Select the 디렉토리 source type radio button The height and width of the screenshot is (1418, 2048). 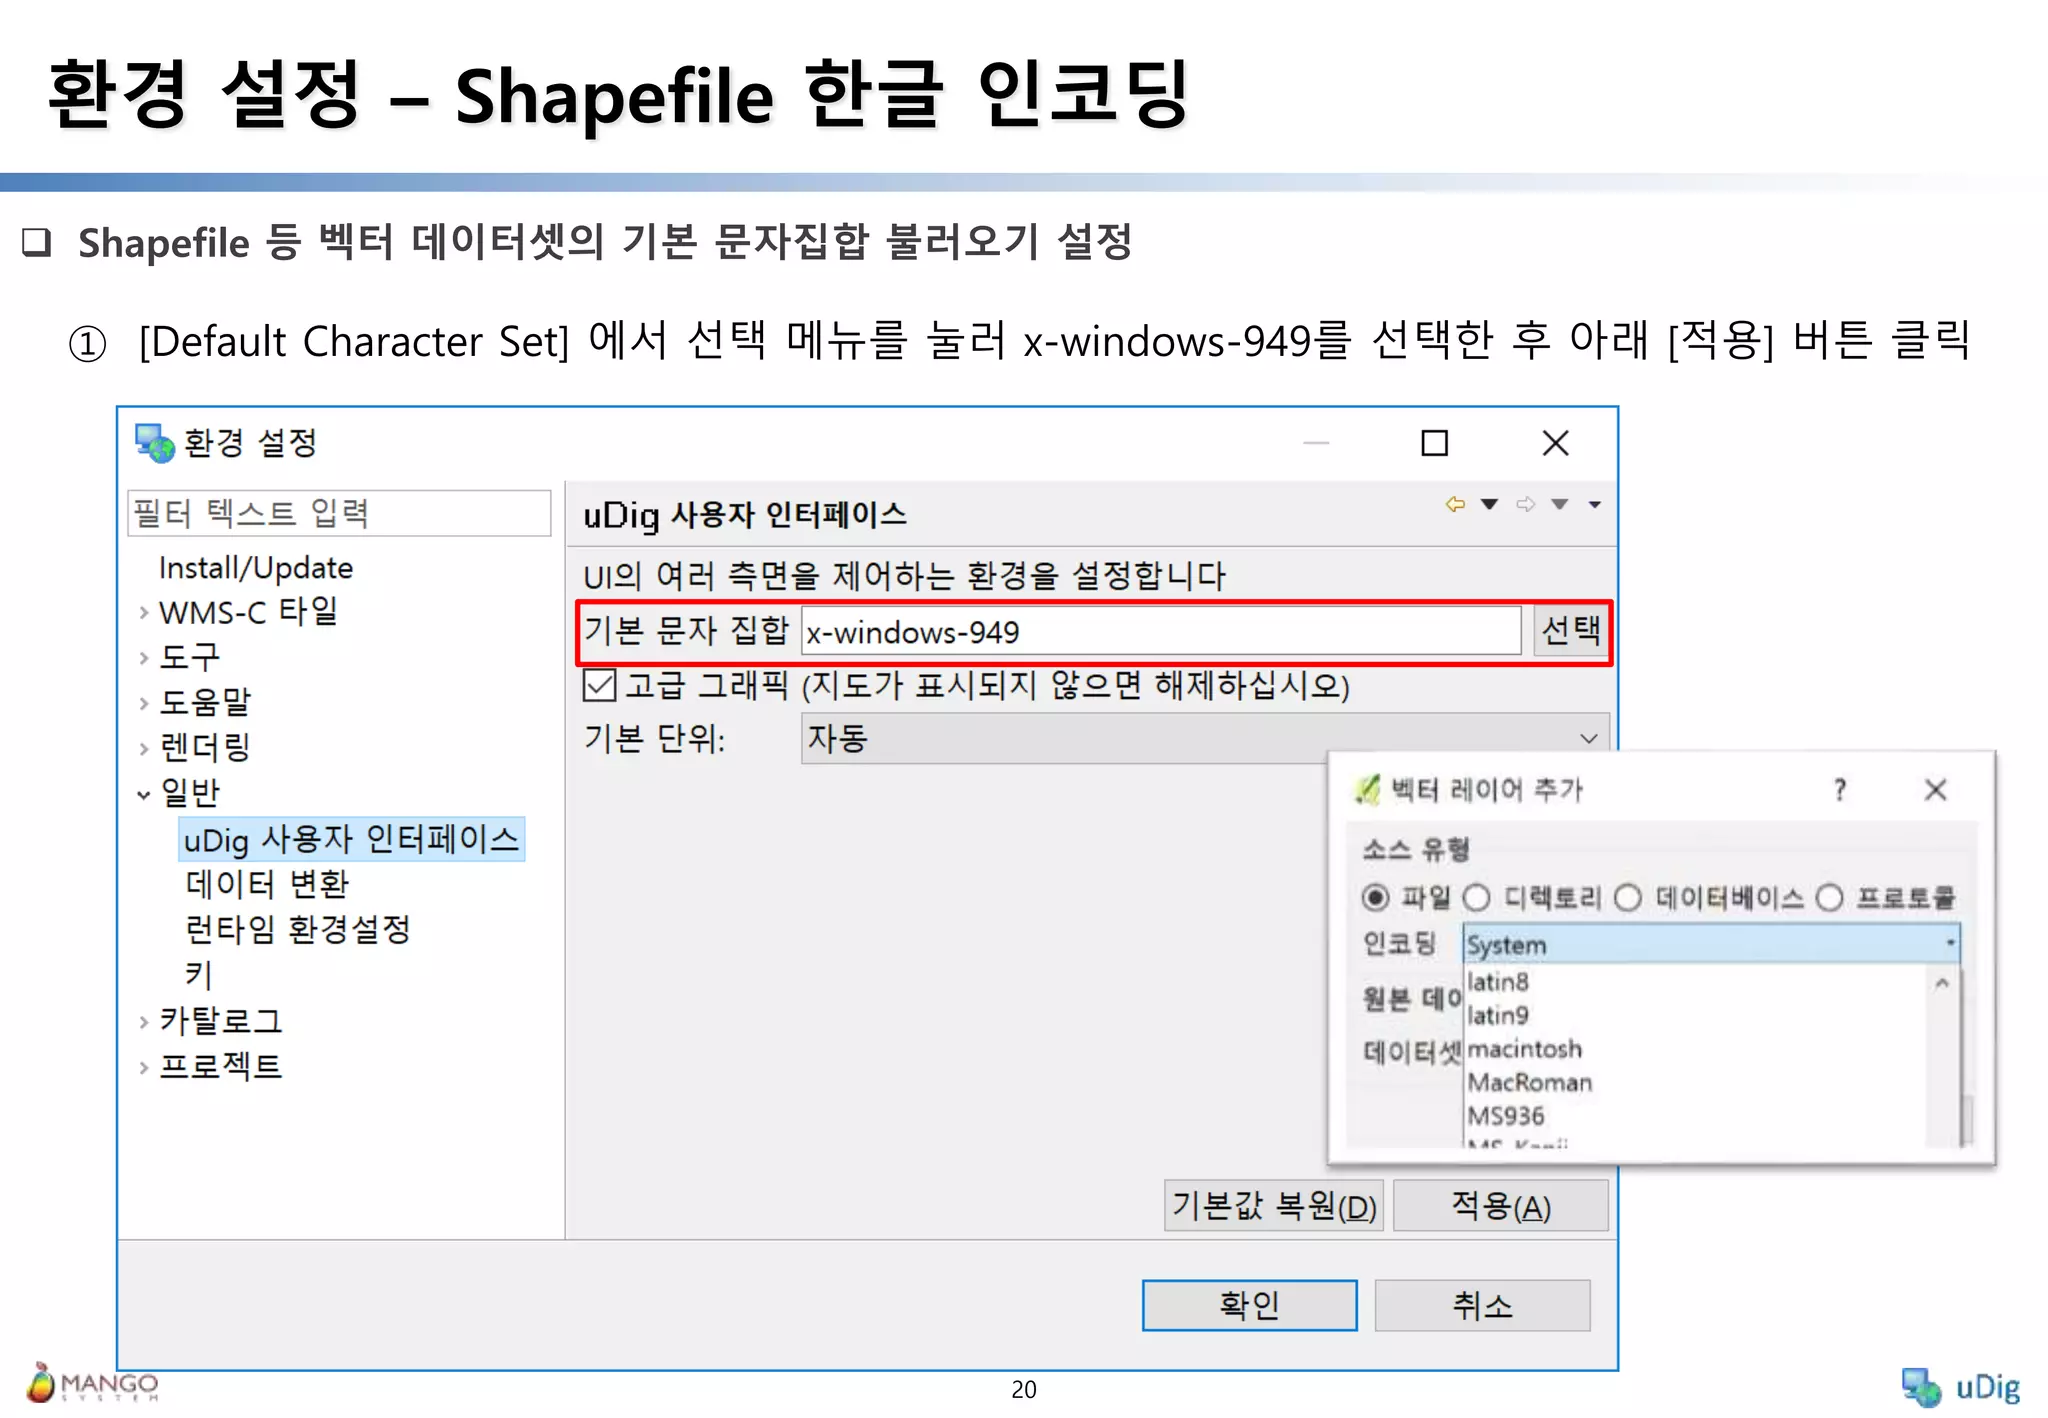click(x=1477, y=898)
